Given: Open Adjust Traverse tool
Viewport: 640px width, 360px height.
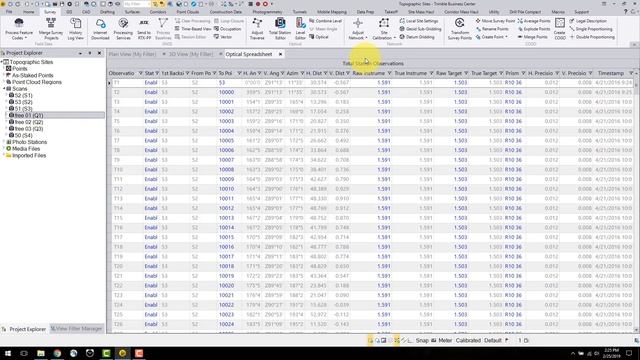Looking at the screenshot, I should (257, 29).
